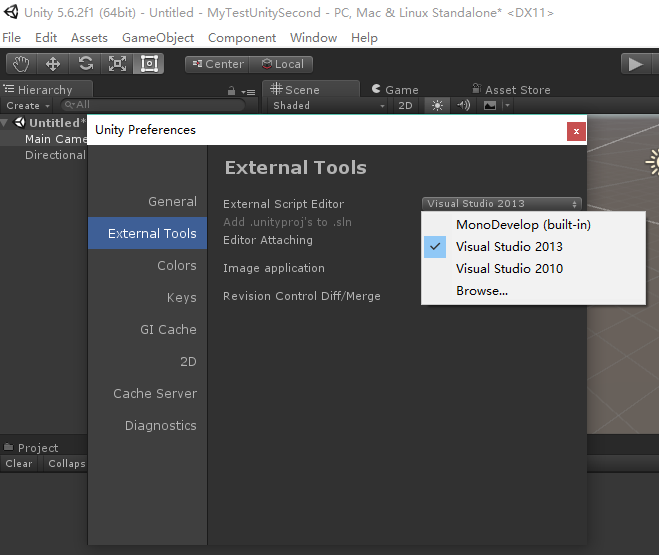Click the Unity logo in title bar
Viewport: 659px width, 555px height.
[x=11, y=12]
